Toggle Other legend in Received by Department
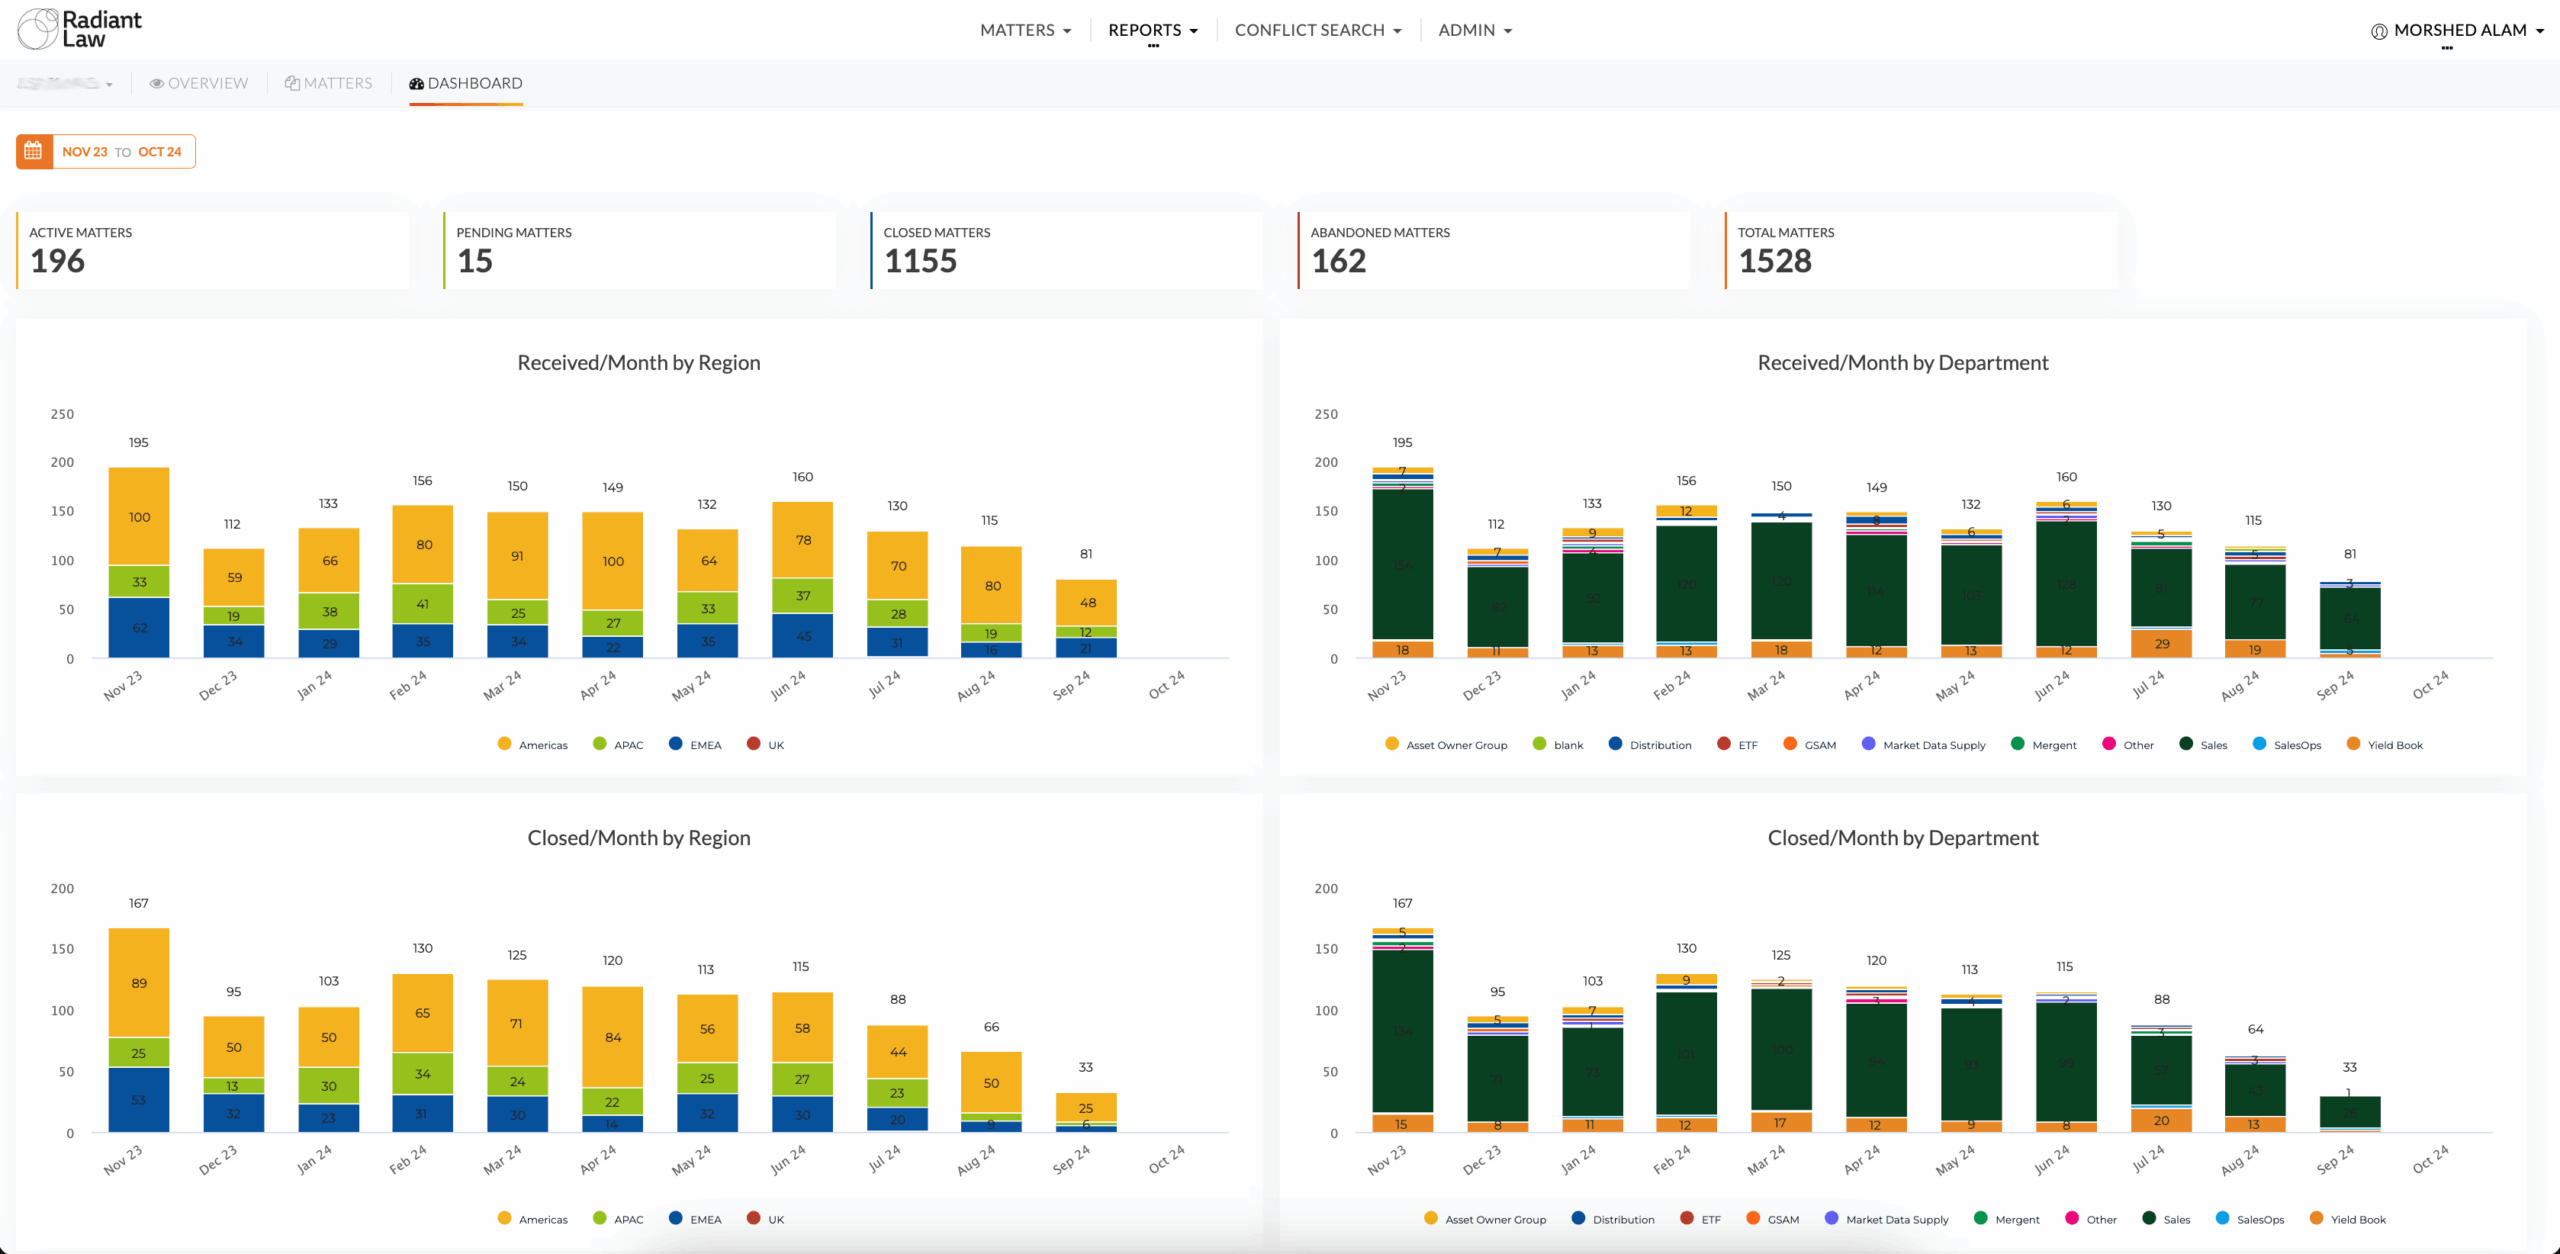Screen dimensions: 2560x1254 (2128, 745)
